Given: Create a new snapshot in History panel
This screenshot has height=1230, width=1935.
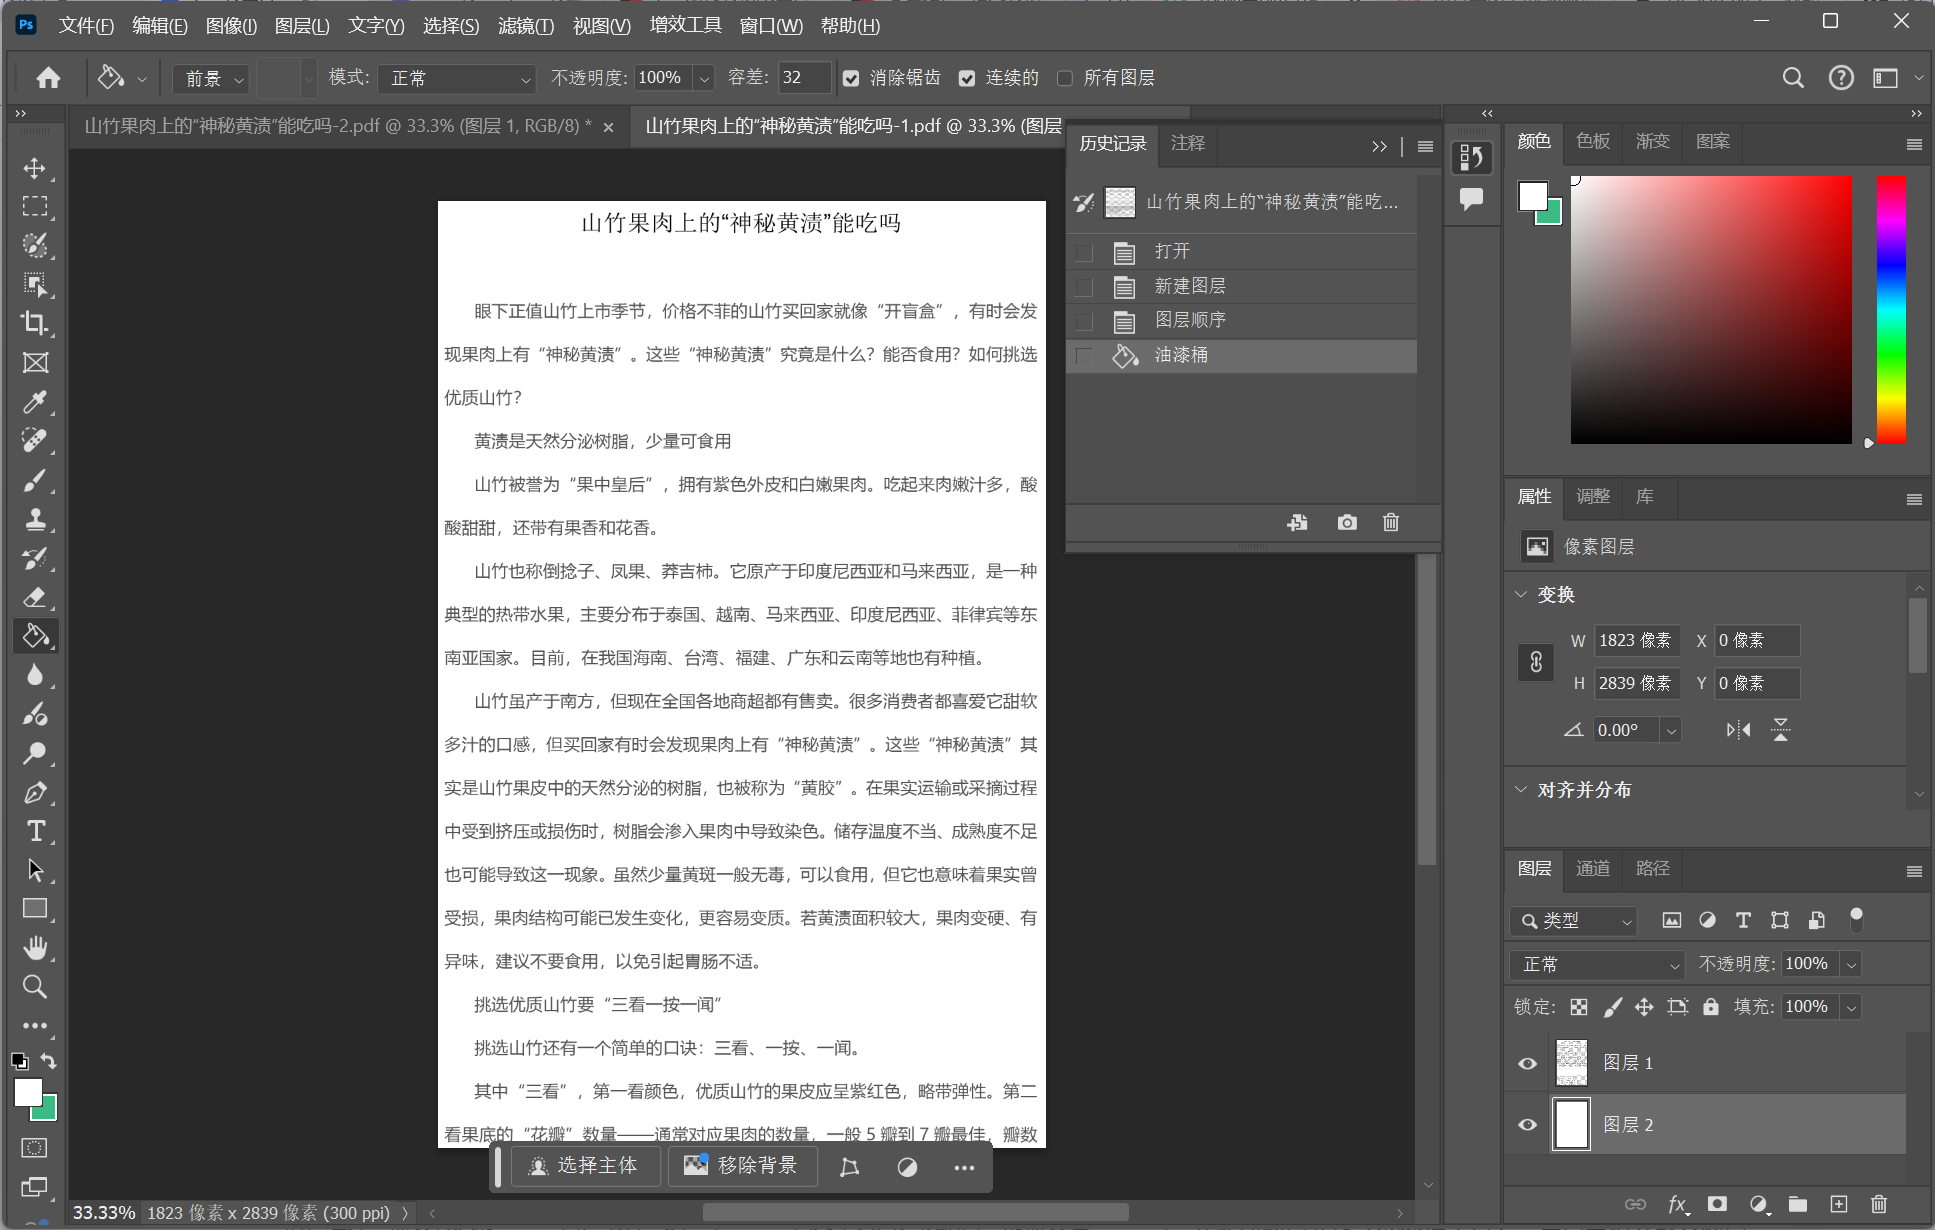Looking at the screenshot, I should click(1346, 522).
